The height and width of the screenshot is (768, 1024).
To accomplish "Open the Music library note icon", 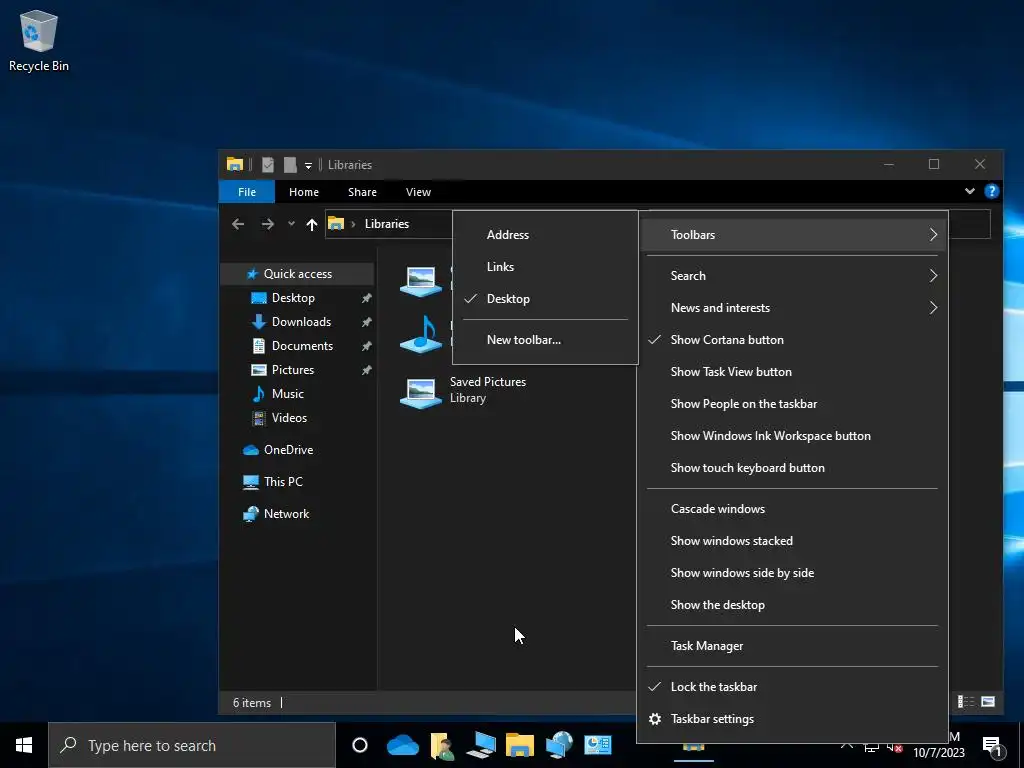I will 421,334.
